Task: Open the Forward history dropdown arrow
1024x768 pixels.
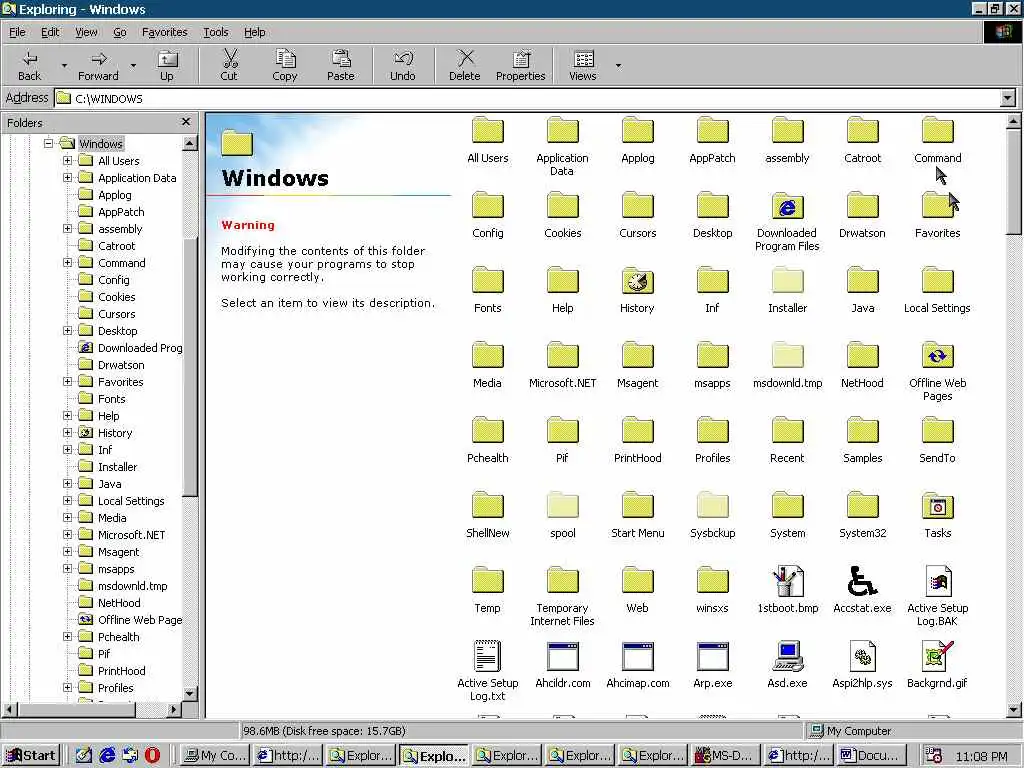Action: tap(133, 65)
